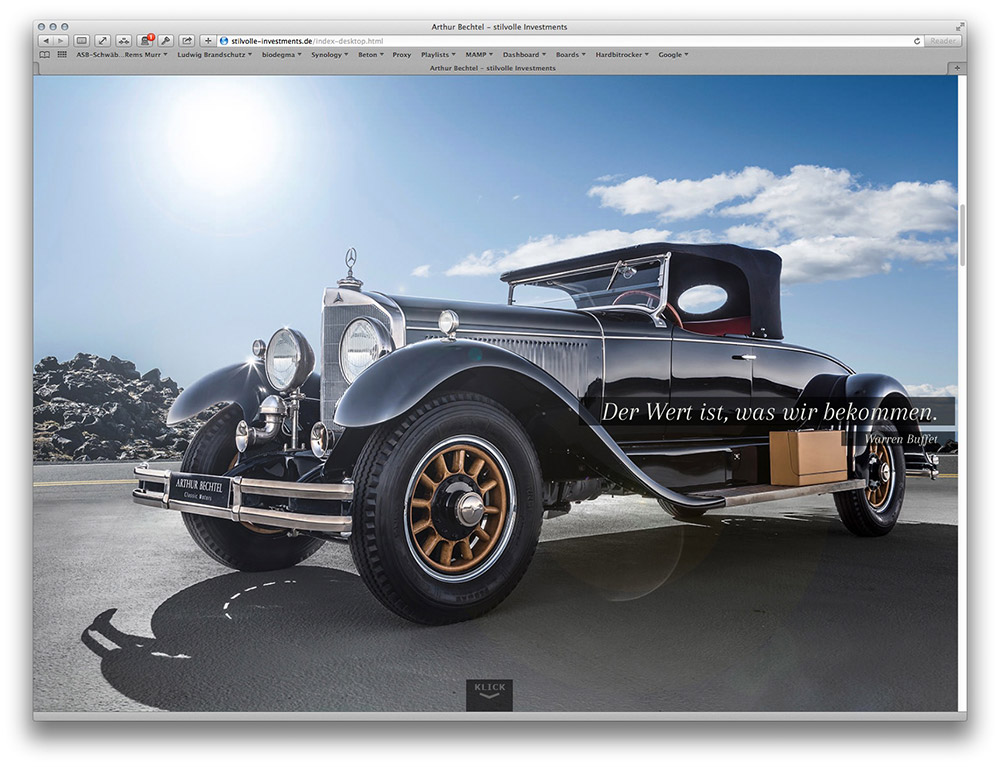Open Top Sites grid icon
The width and height of the screenshot is (1000, 767).
62,55
